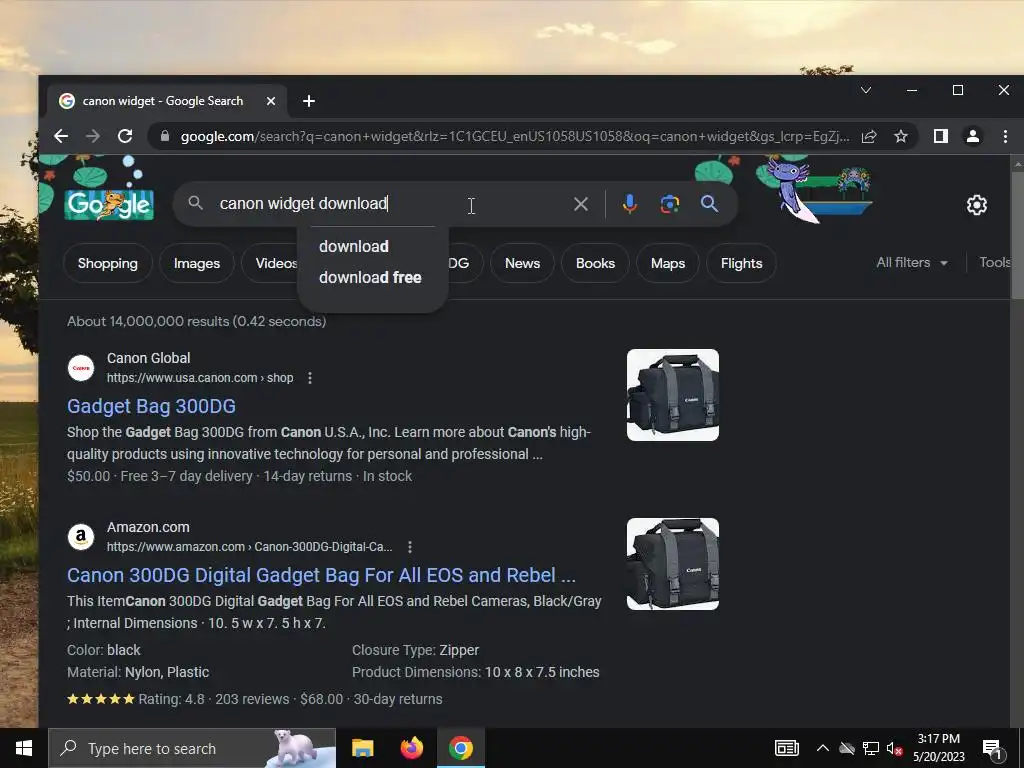Launch Firefox from the taskbar

point(411,748)
